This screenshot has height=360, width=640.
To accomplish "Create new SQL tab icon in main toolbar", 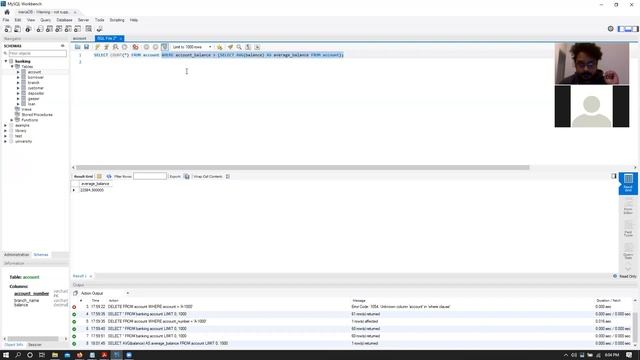I will (x=8, y=29).
